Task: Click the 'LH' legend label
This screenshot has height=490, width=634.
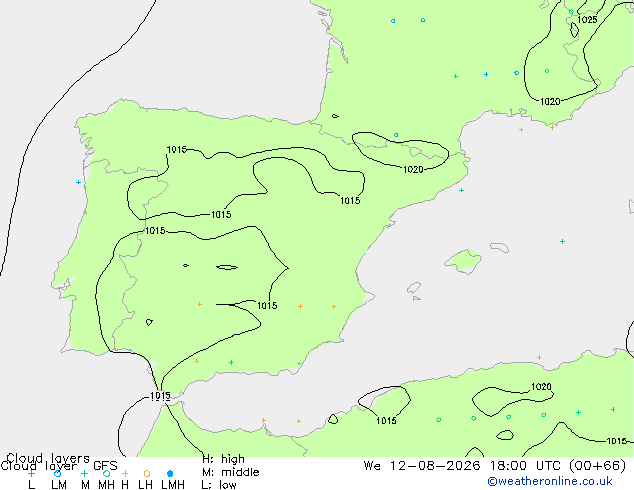Action: [145, 485]
